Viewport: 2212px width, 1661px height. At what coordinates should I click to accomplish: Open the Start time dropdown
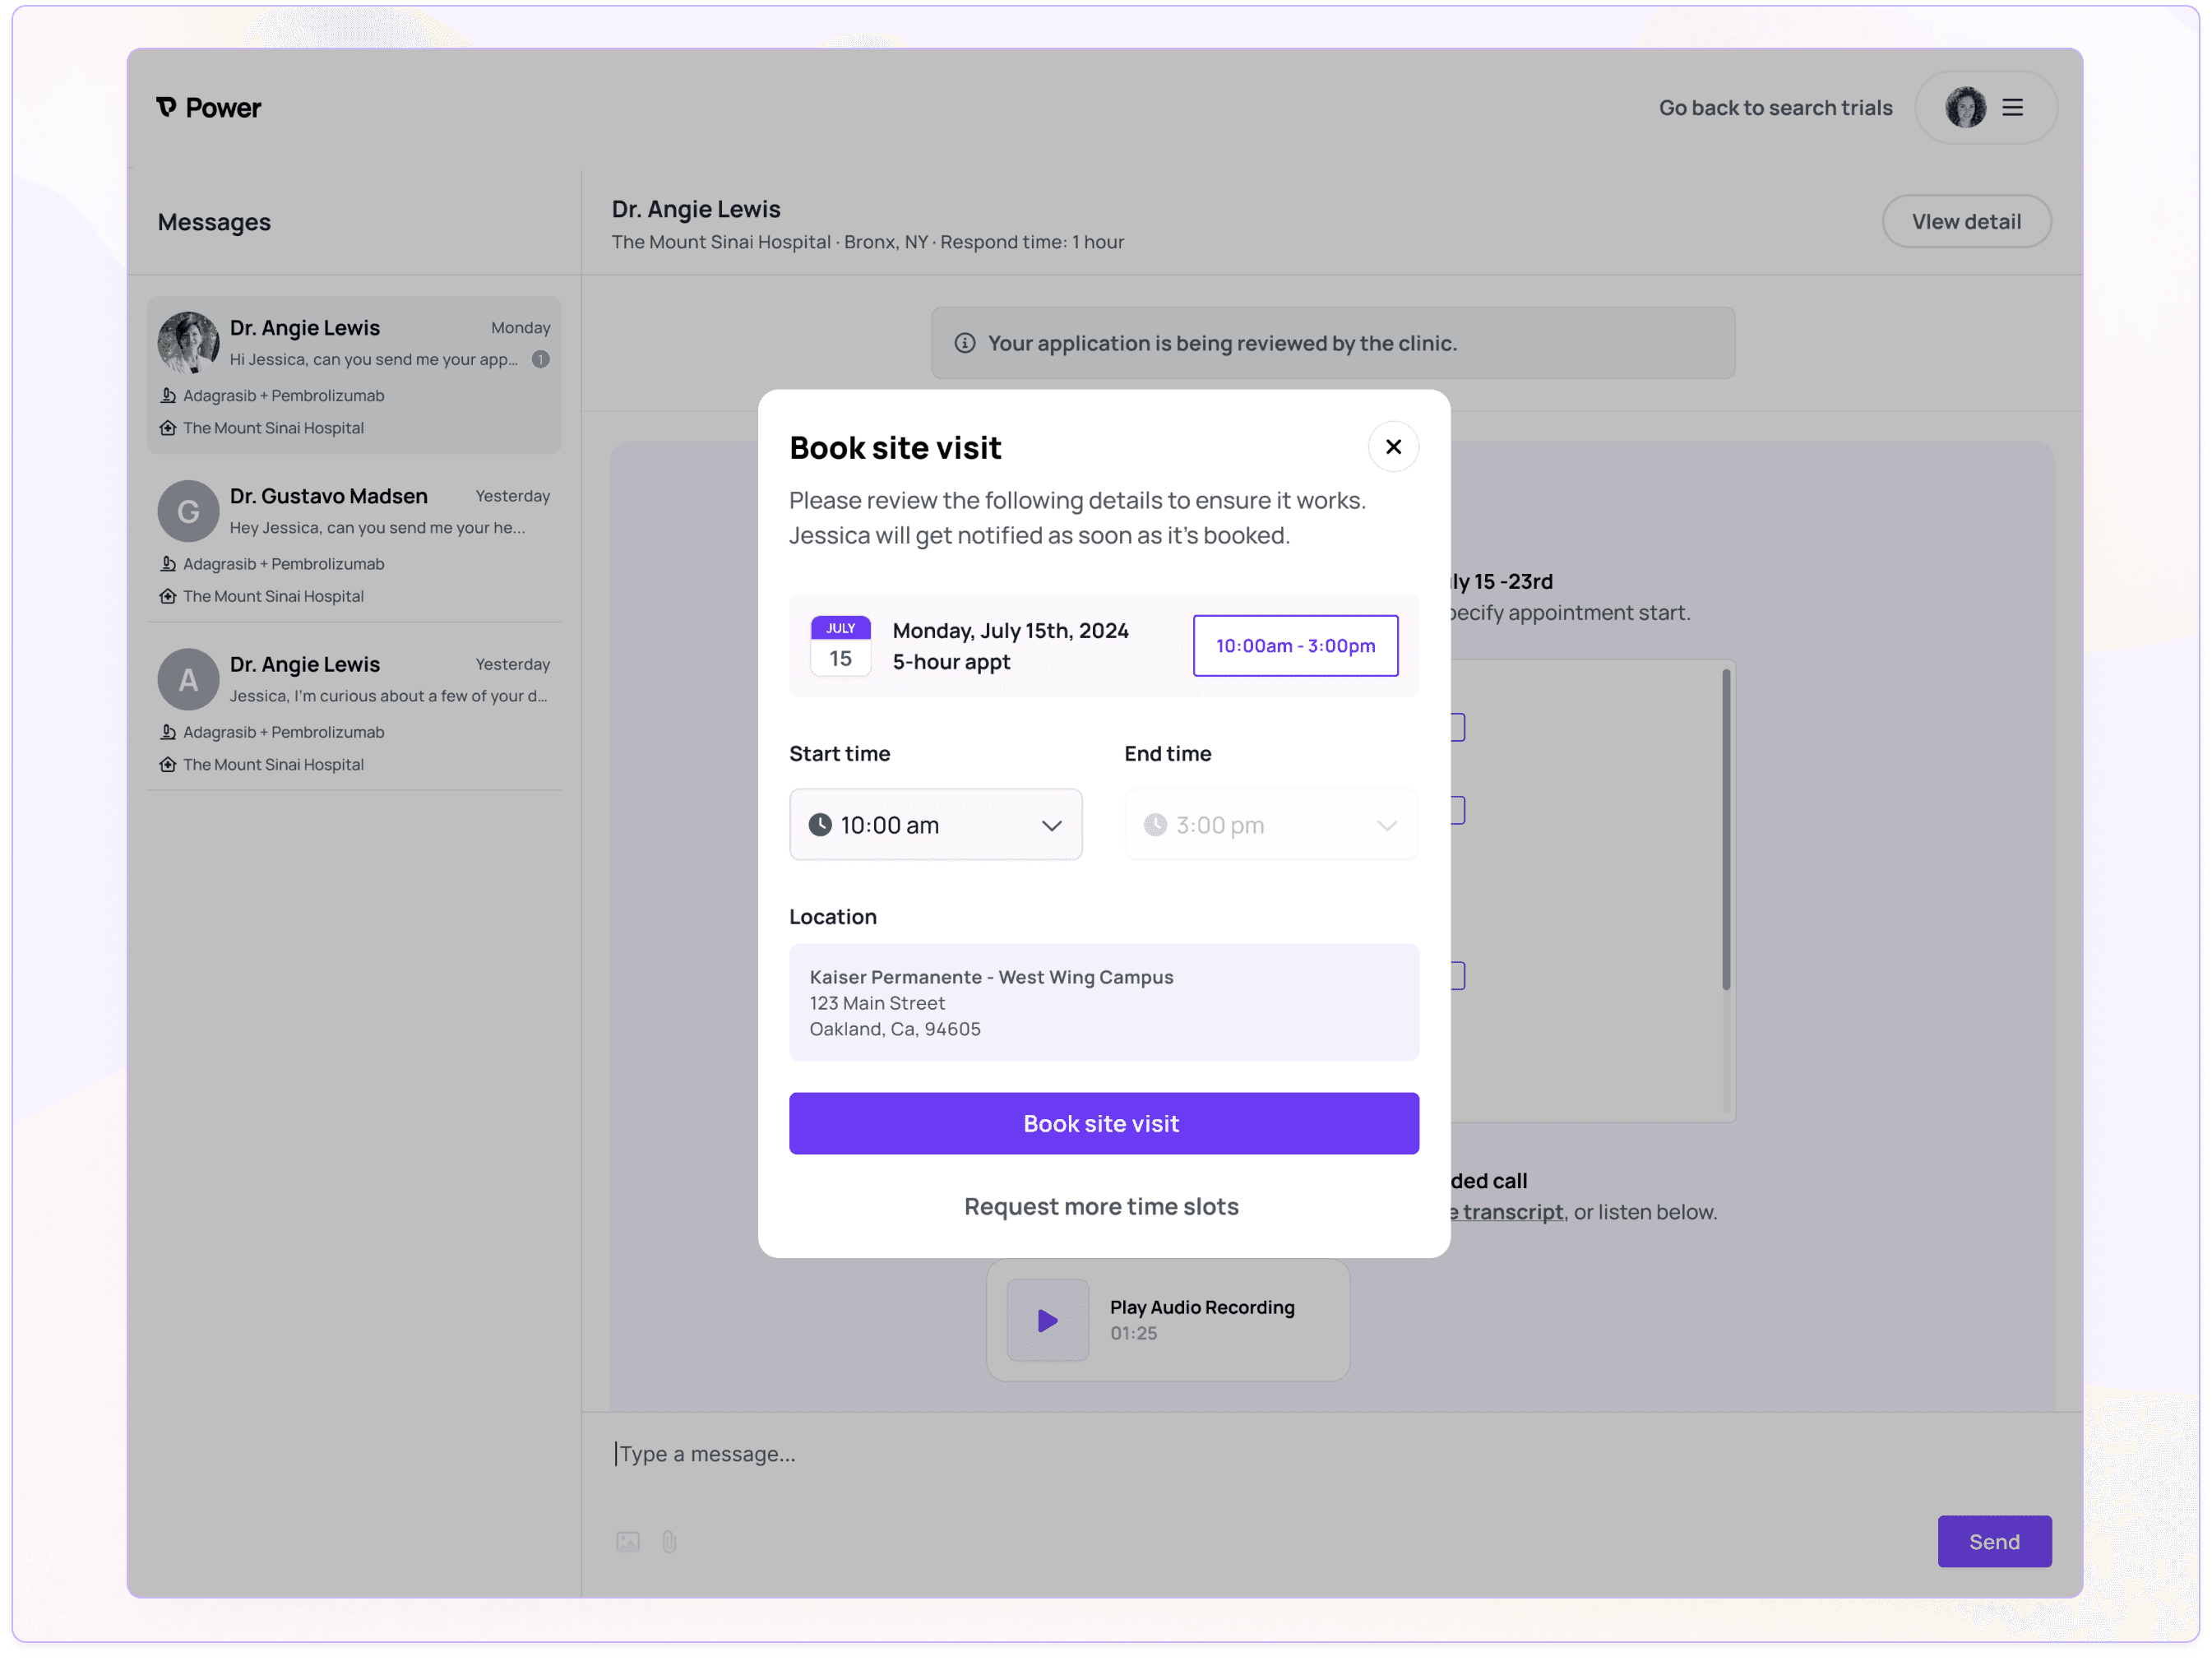tap(934, 825)
